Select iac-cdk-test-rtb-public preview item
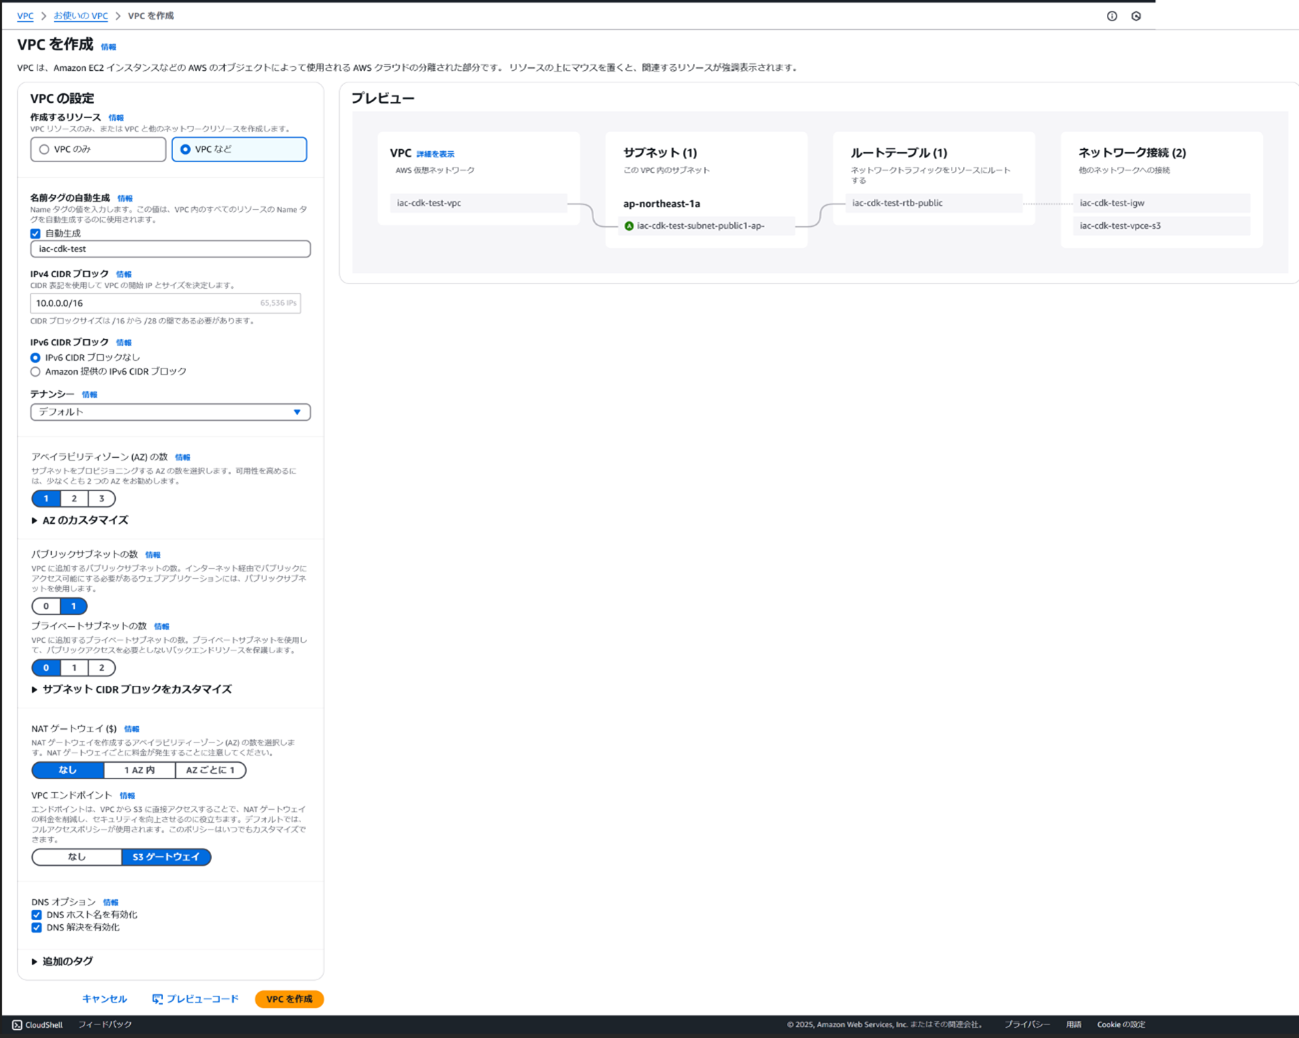1299x1038 pixels. tap(935, 203)
